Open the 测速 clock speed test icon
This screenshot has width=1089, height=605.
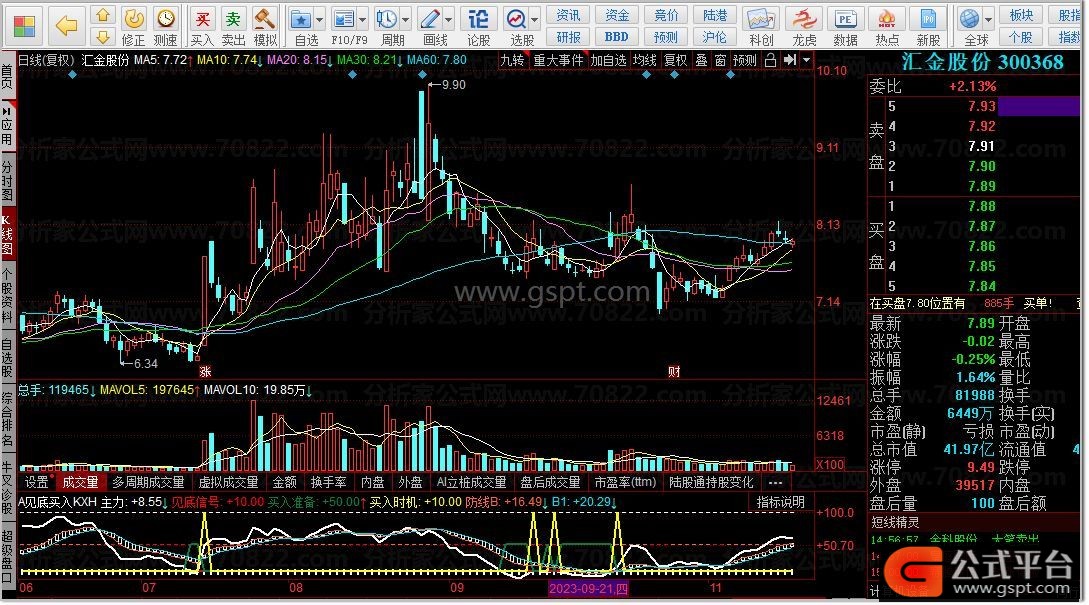[x=165, y=19]
